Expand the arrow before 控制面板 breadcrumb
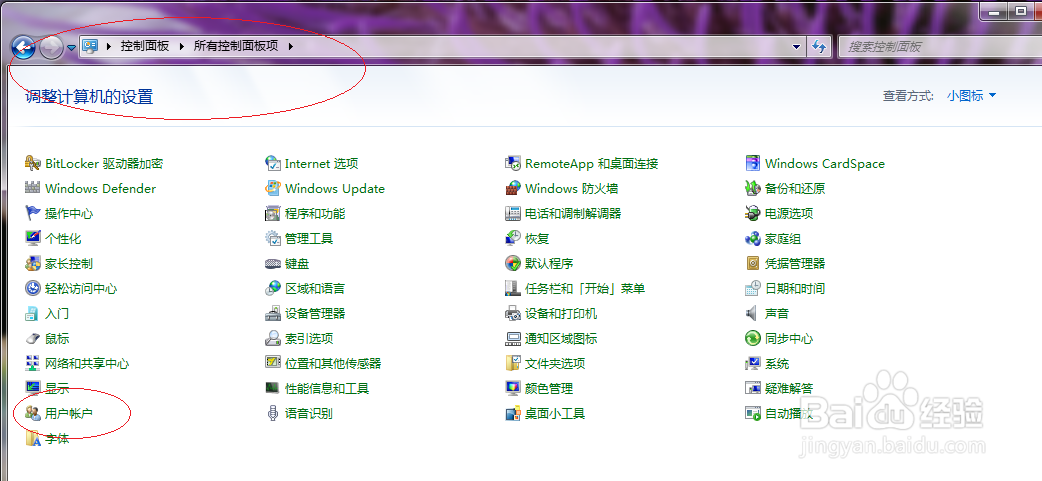The width and height of the screenshot is (1042, 481). pyautogui.click(x=108, y=47)
